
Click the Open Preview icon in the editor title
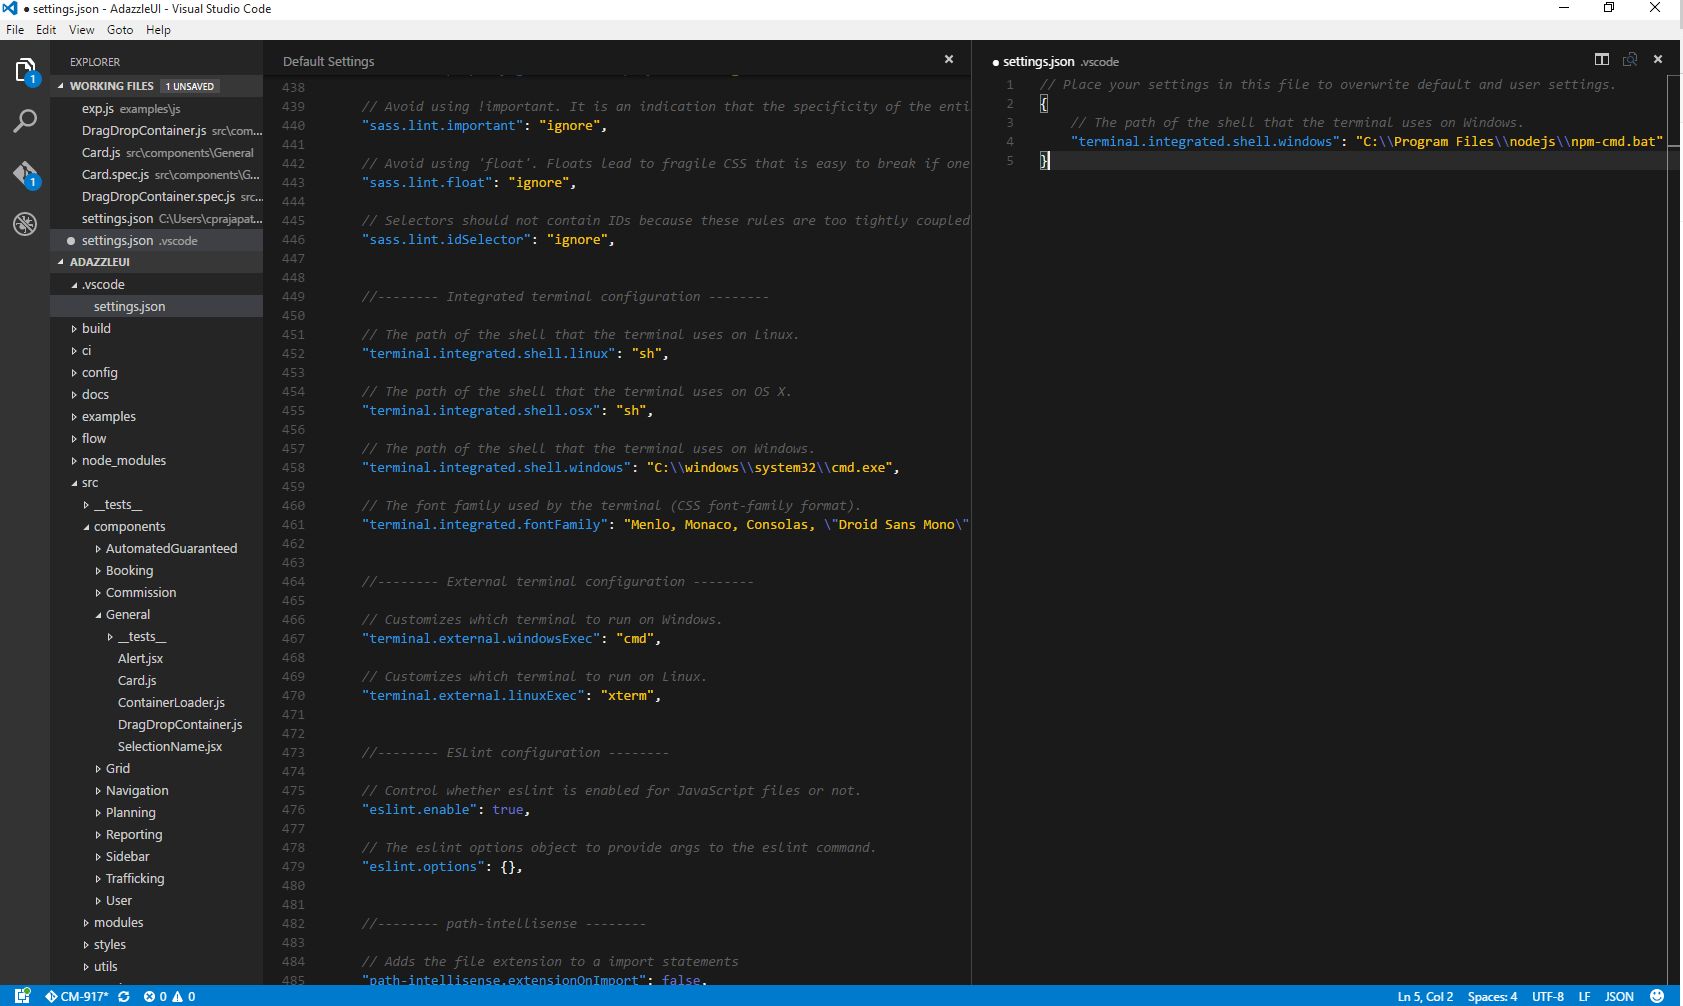(x=1629, y=59)
